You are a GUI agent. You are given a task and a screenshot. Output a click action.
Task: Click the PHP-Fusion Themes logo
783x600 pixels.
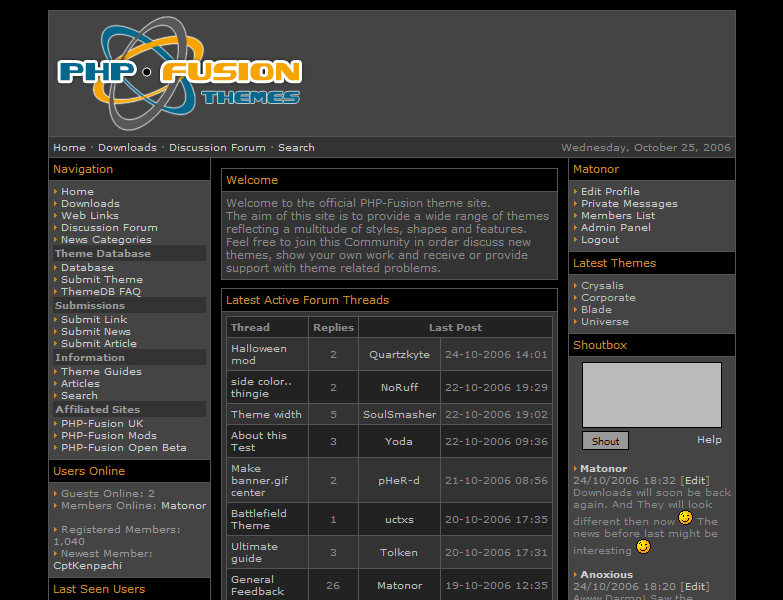pos(180,73)
